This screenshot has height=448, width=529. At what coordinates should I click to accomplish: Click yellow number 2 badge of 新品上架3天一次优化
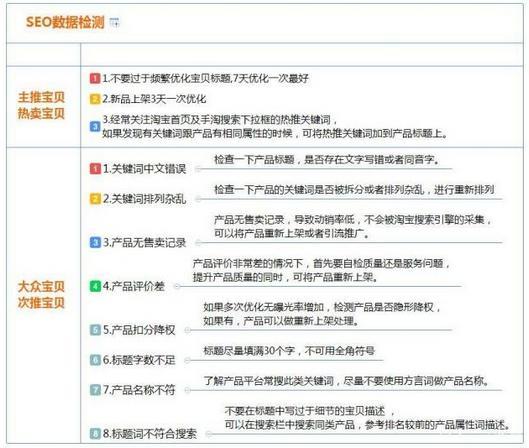click(95, 99)
